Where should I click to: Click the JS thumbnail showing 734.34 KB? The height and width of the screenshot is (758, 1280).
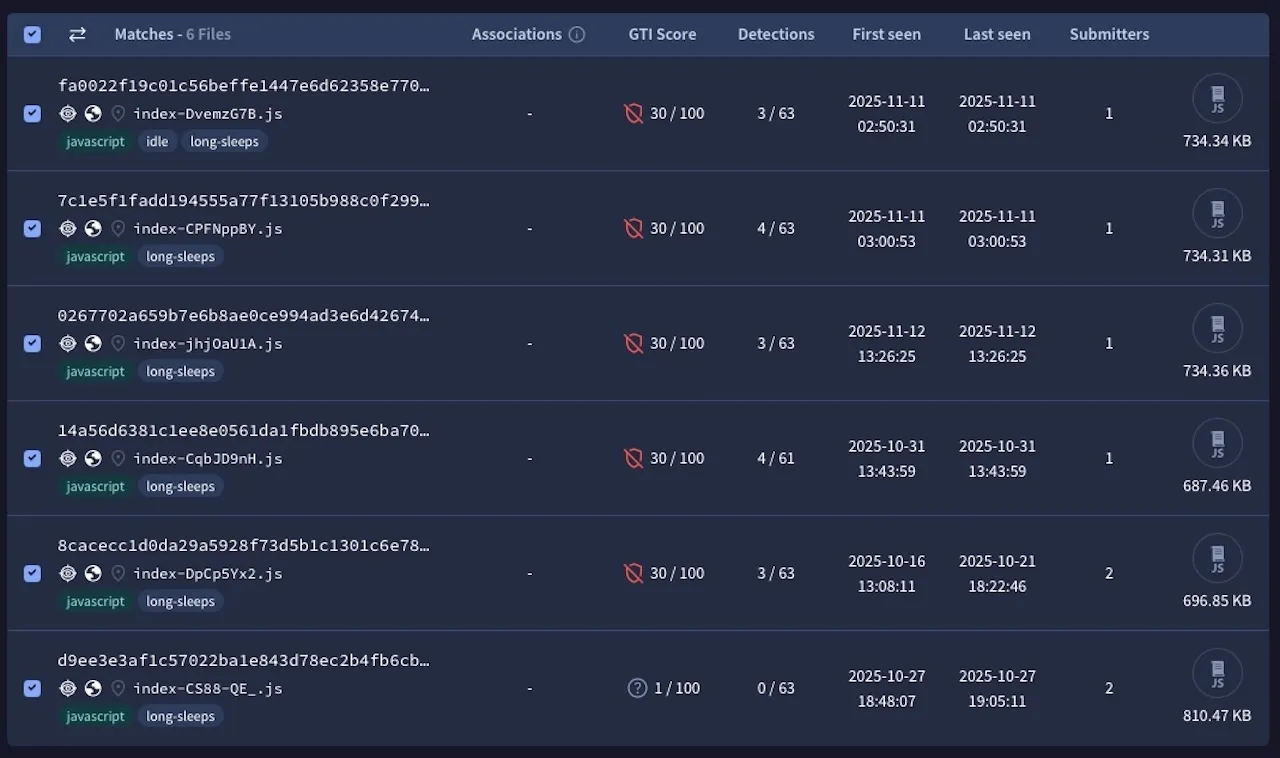tap(1217, 98)
